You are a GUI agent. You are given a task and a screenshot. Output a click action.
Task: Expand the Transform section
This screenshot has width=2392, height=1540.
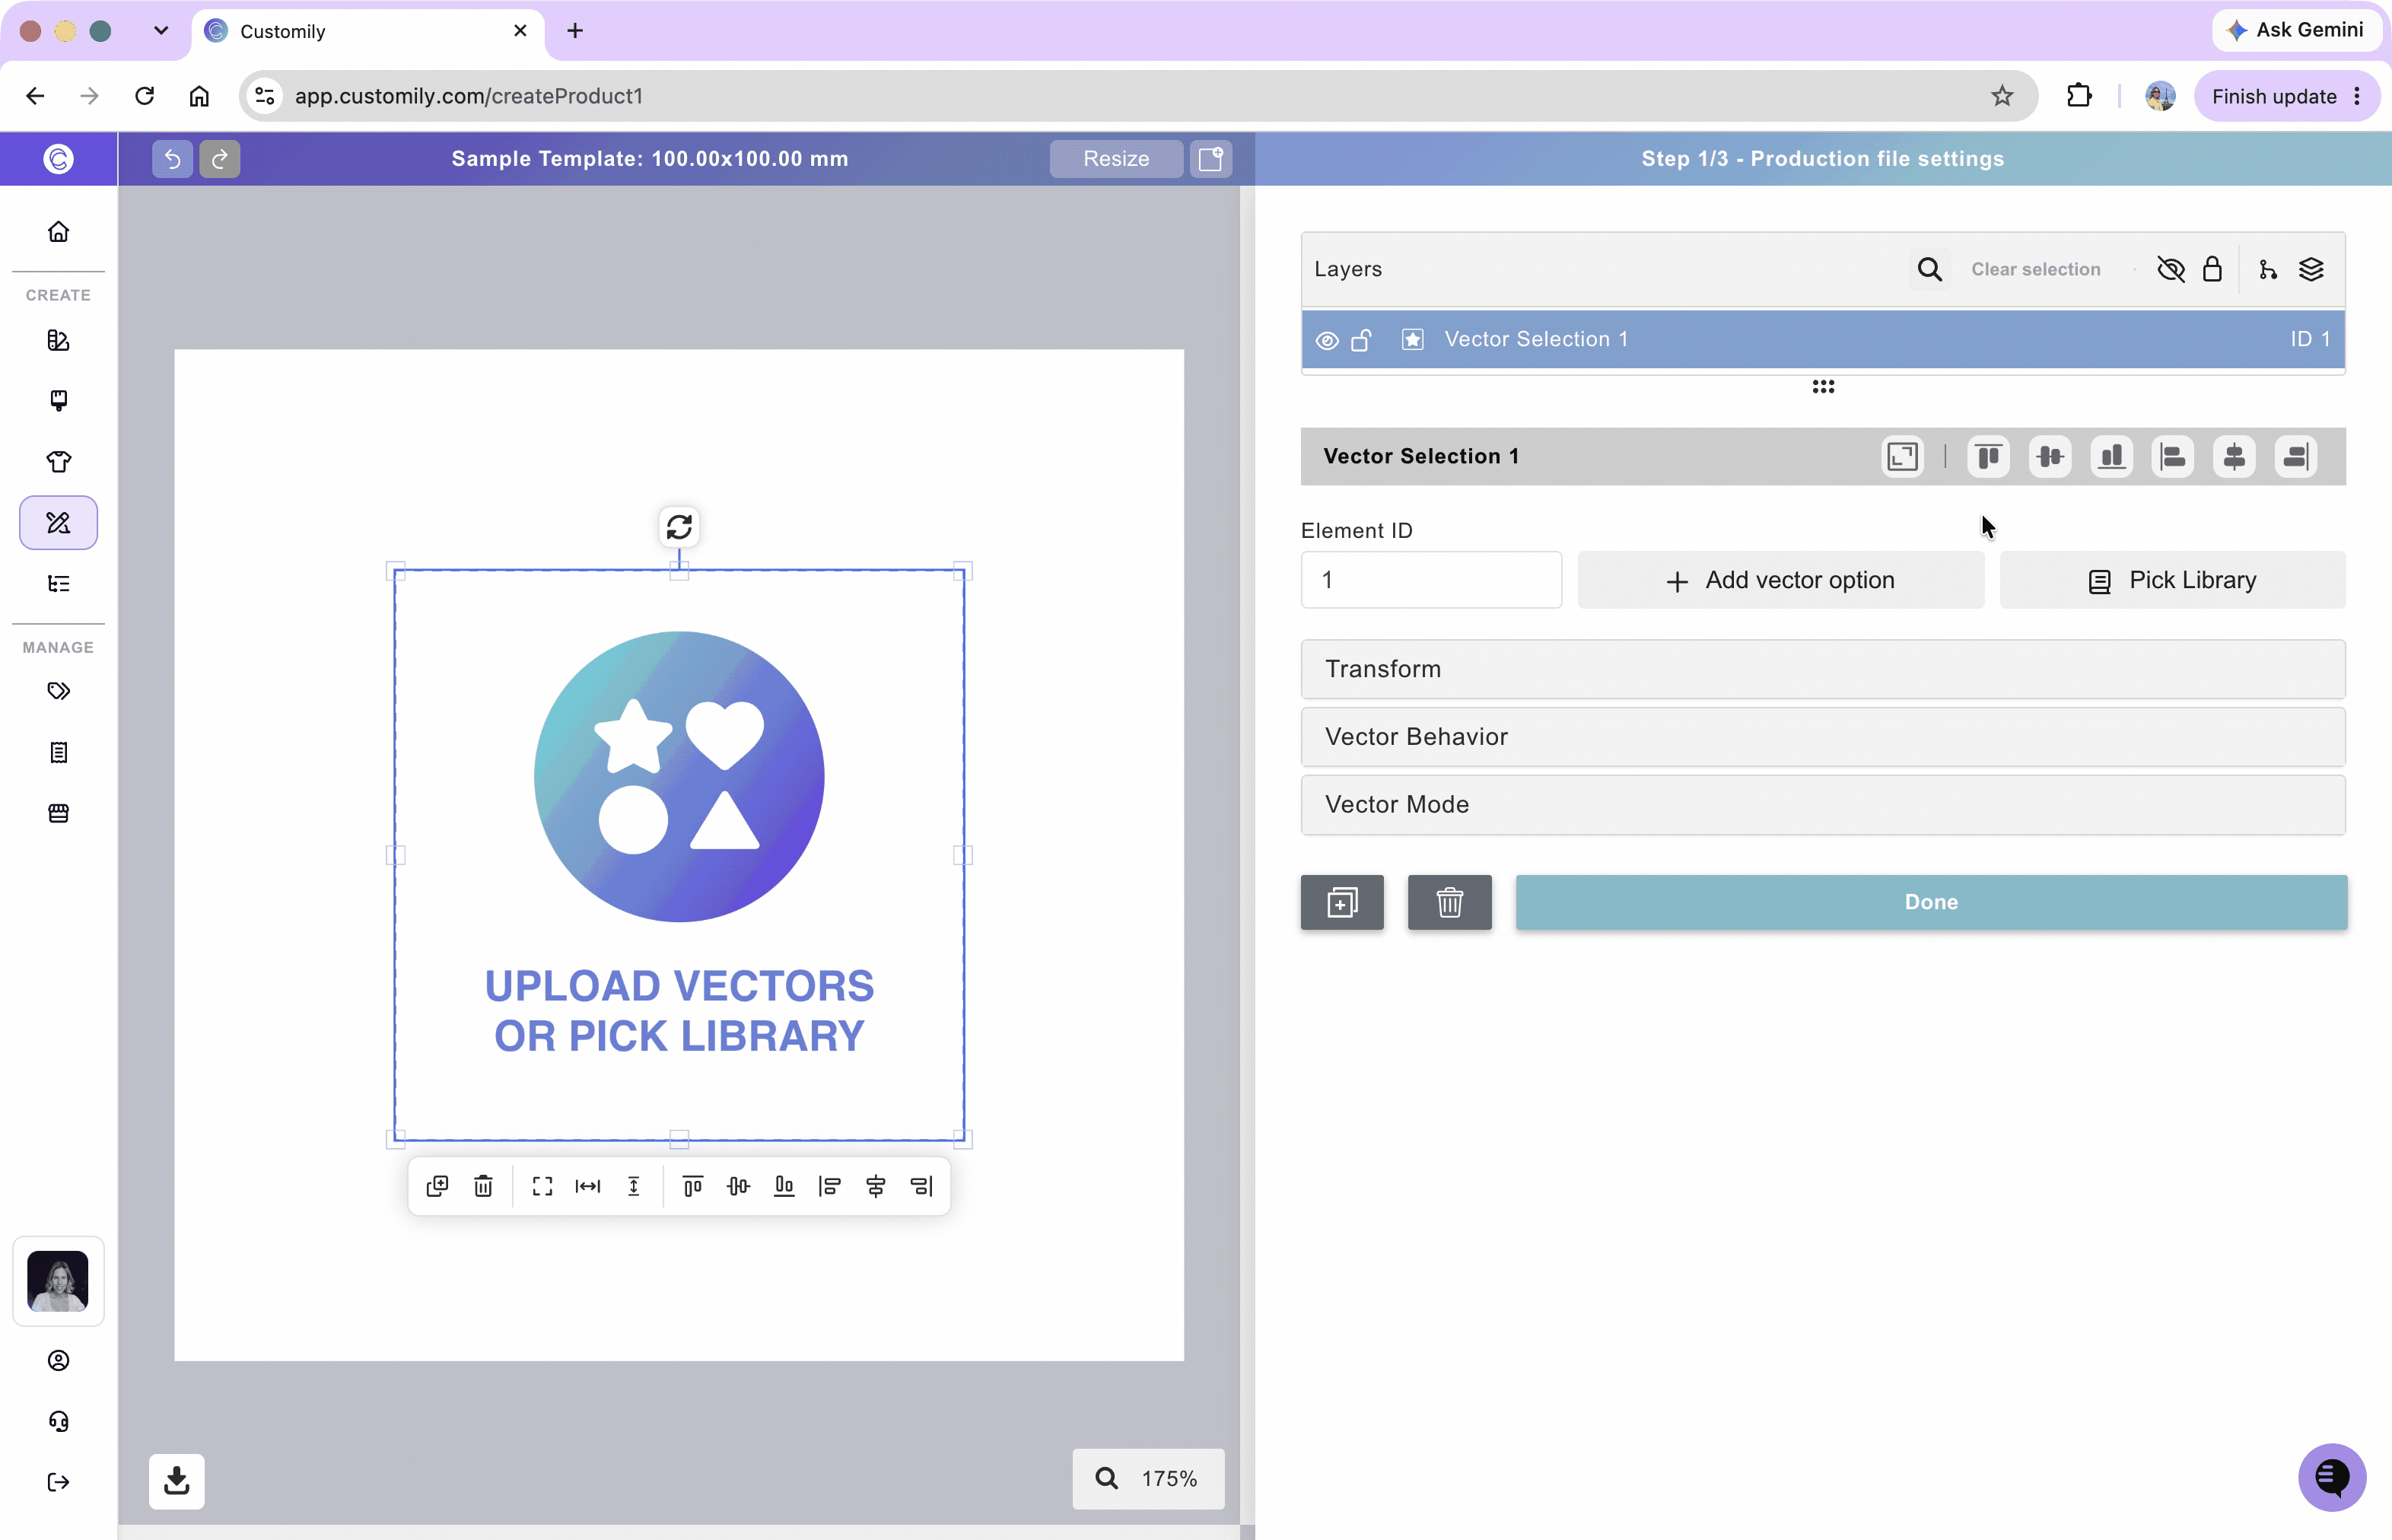click(x=1822, y=669)
